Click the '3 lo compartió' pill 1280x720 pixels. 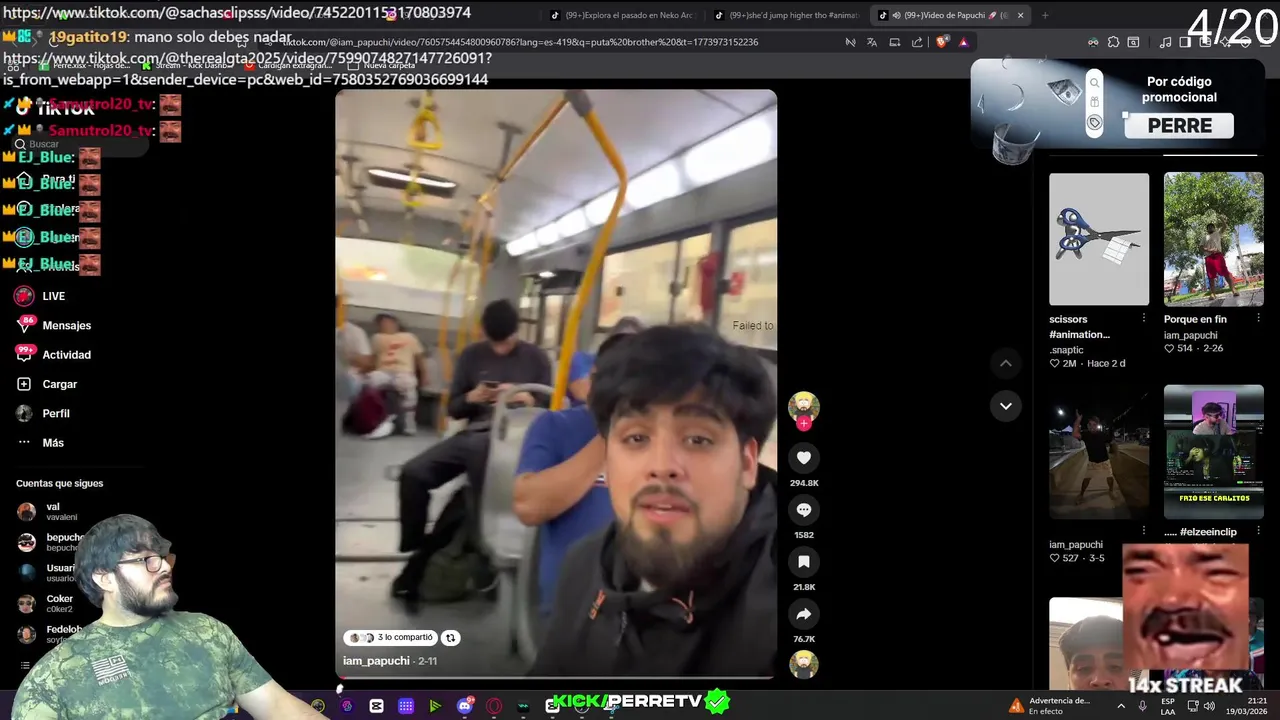(x=391, y=638)
